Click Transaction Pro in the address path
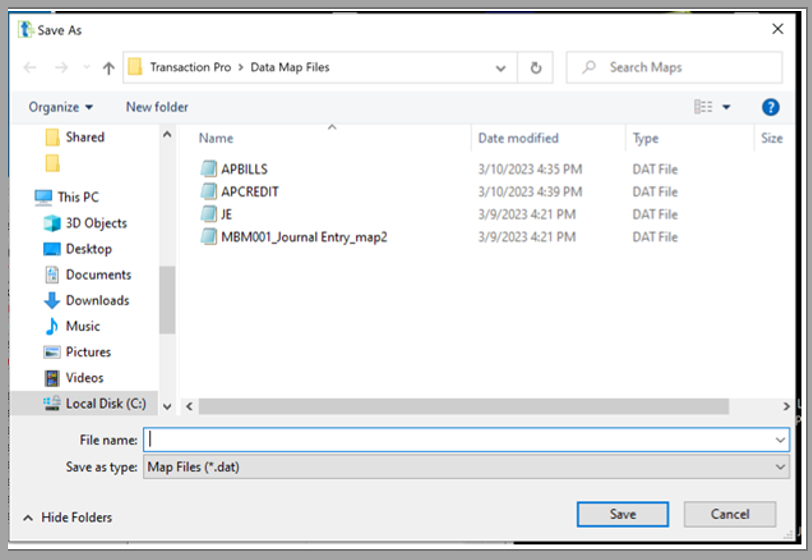Screen dimensions: 812x560 click(x=190, y=67)
